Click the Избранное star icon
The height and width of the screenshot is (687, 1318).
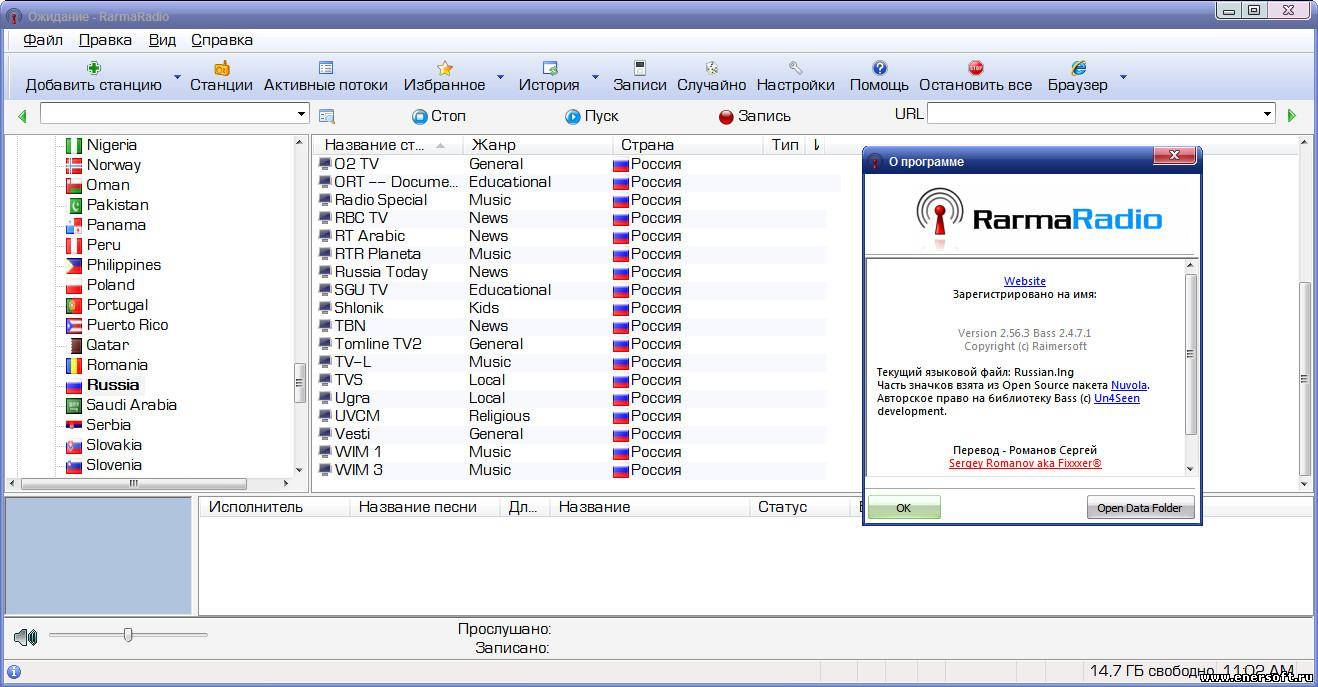point(445,68)
